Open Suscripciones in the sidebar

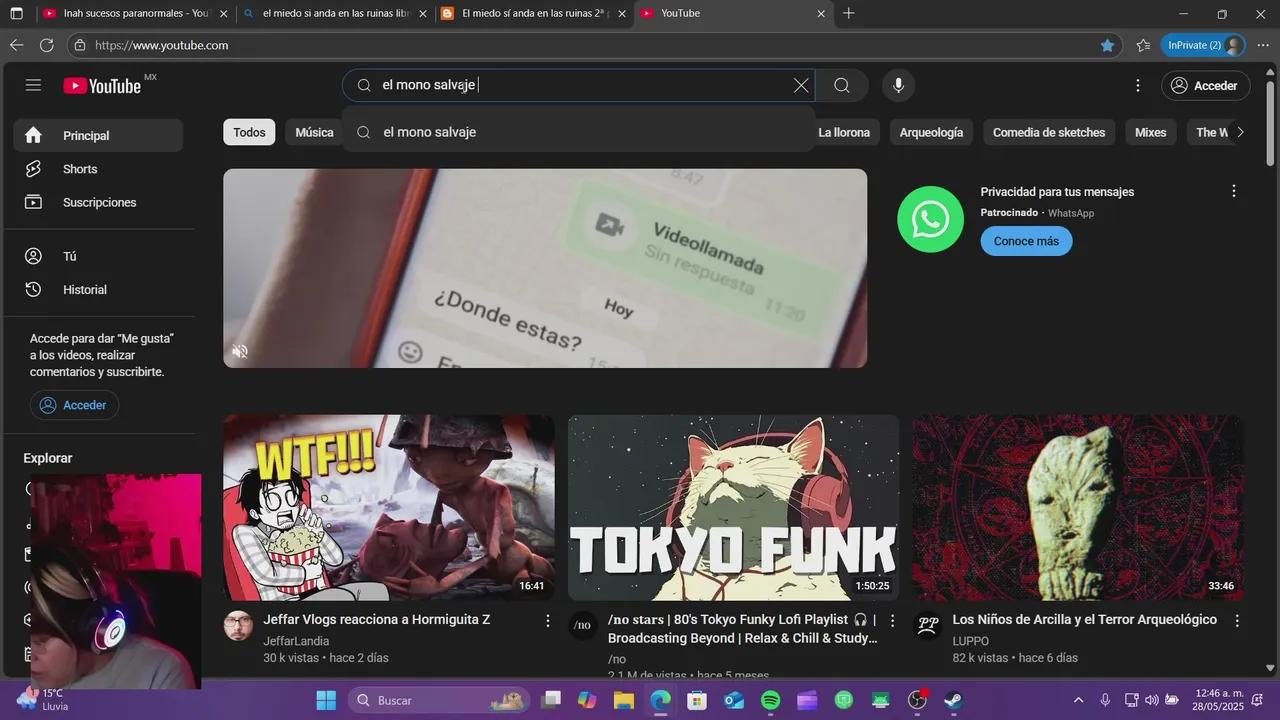click(99, 202)
